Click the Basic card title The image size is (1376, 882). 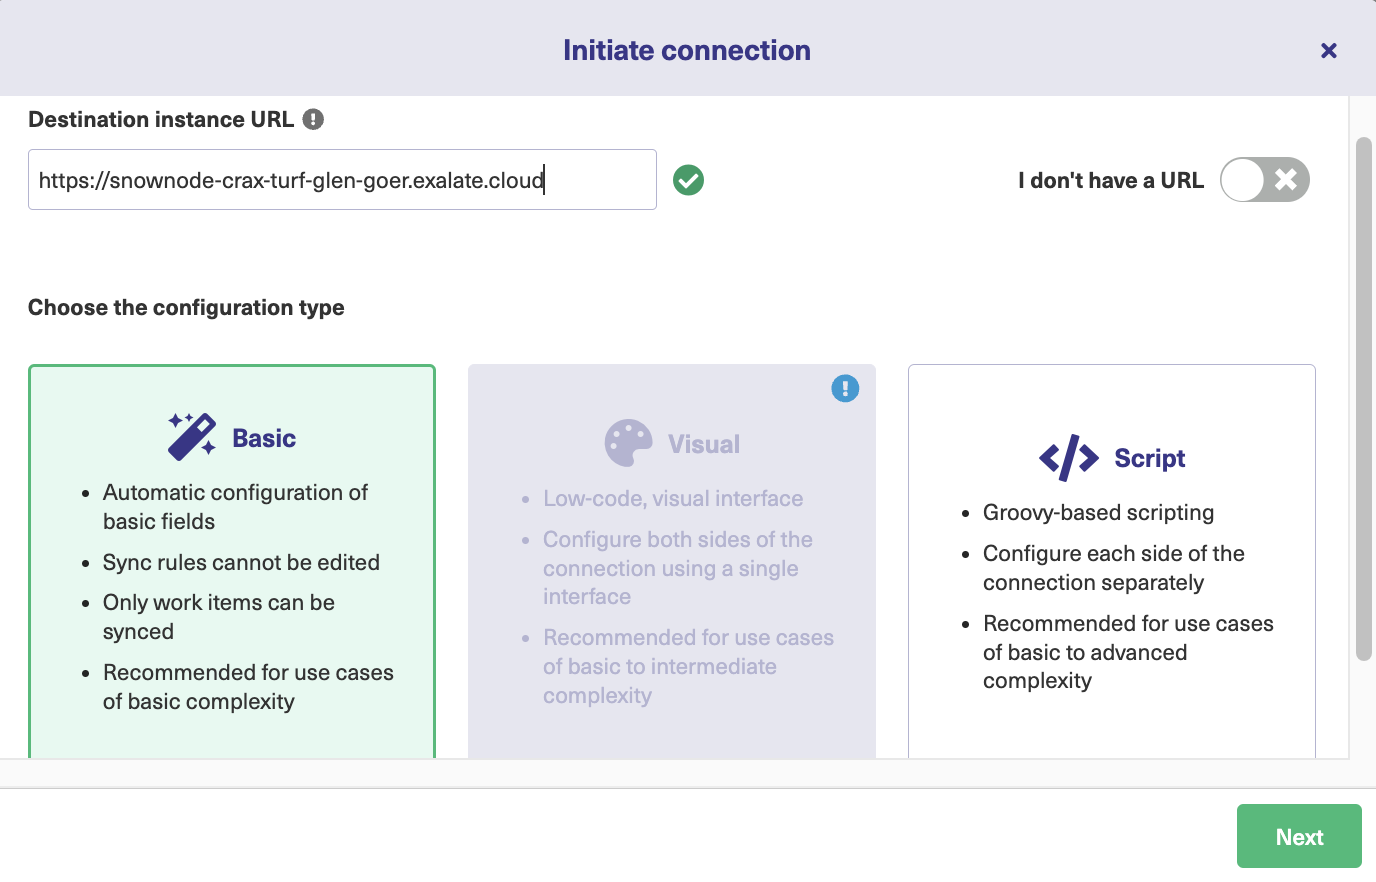[264, 438]
